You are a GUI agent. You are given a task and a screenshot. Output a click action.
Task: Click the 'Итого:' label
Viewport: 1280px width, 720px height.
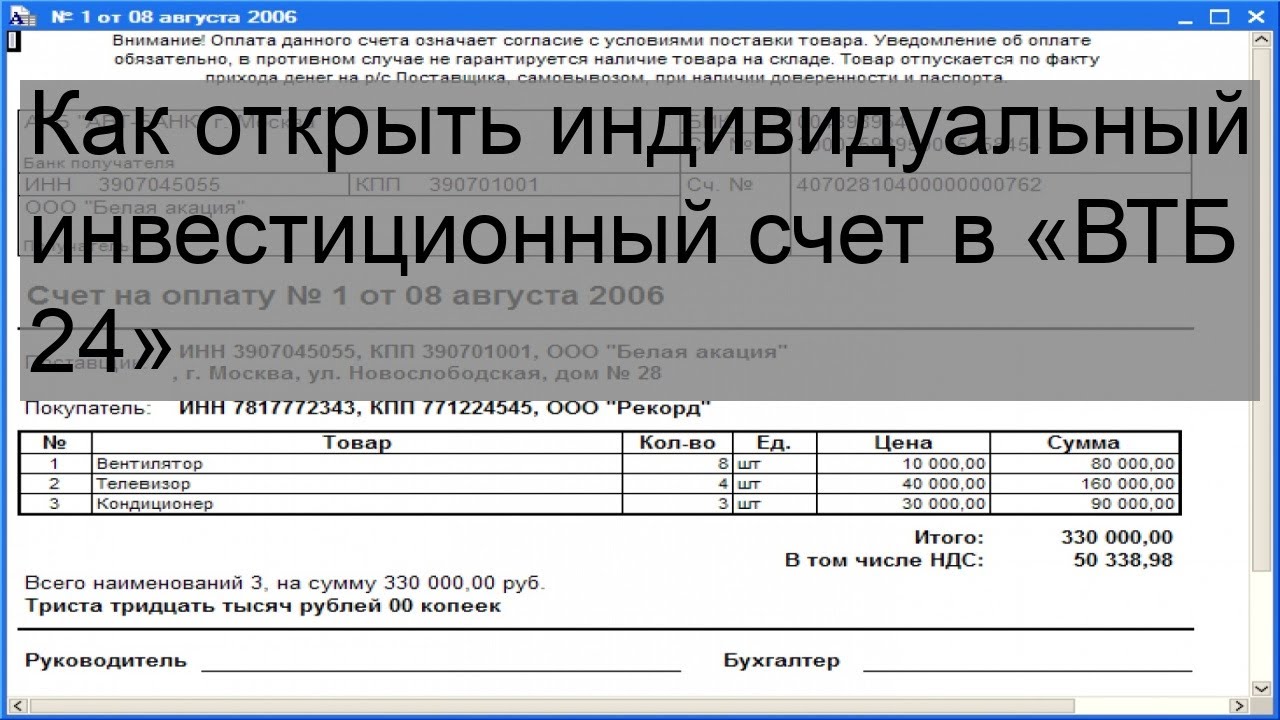[949, 538]
